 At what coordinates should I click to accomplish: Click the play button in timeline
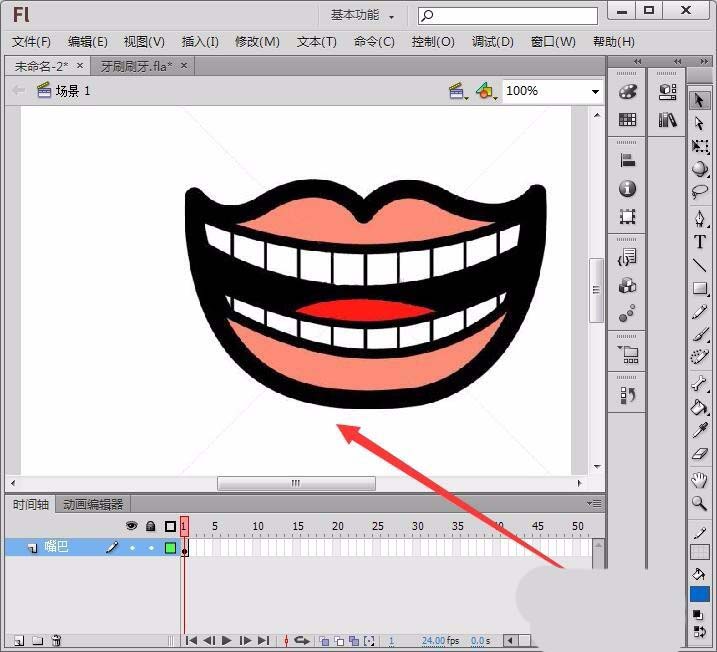227,641
